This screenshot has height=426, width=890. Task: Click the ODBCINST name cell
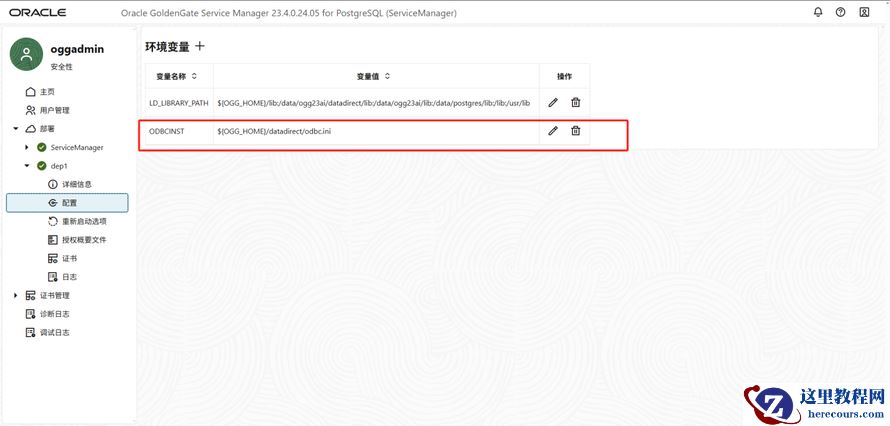point(179,131)
